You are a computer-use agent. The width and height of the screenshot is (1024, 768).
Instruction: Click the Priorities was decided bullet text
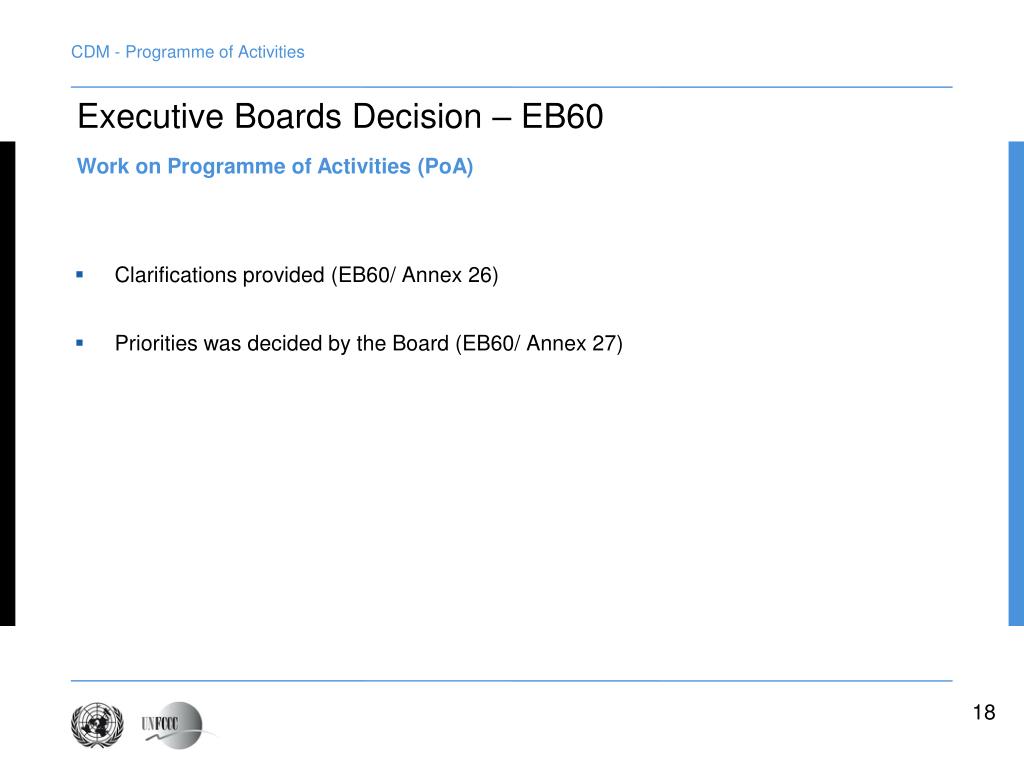pyautogui.click(x=368, y=344)
